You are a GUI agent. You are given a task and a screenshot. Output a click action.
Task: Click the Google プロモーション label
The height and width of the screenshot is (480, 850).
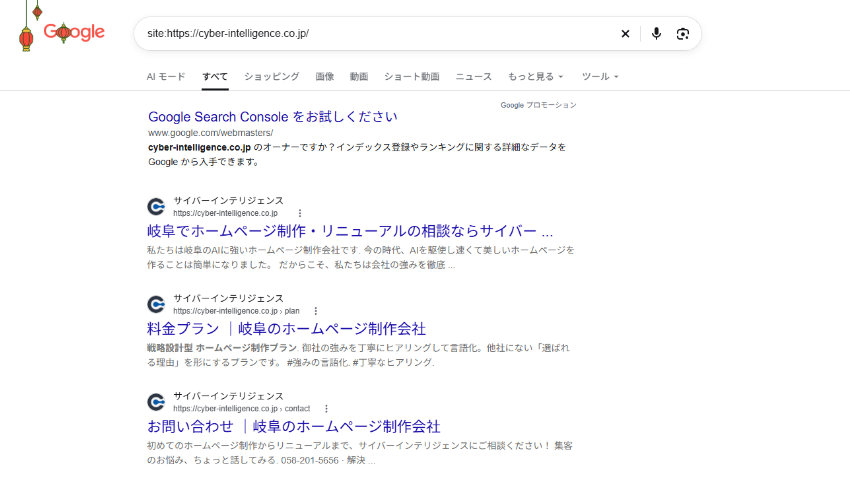(538, 105)
